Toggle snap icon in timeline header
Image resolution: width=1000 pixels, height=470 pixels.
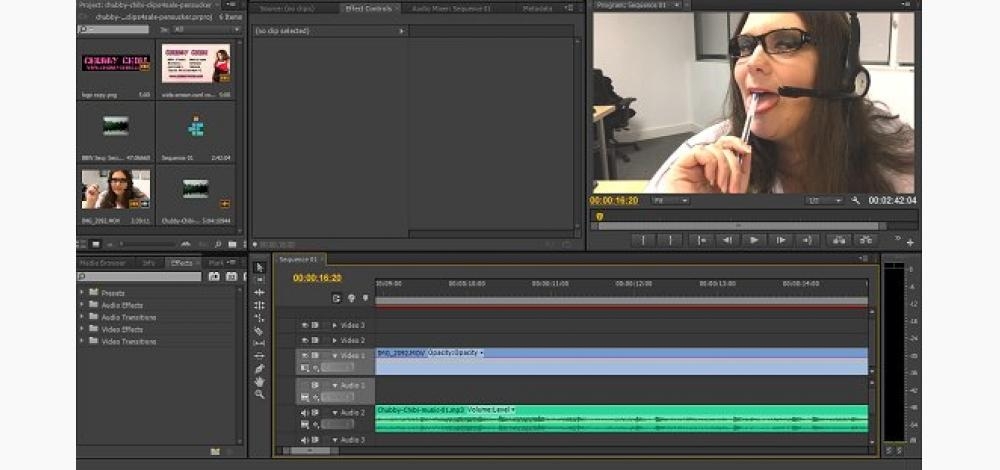point(337,298)
